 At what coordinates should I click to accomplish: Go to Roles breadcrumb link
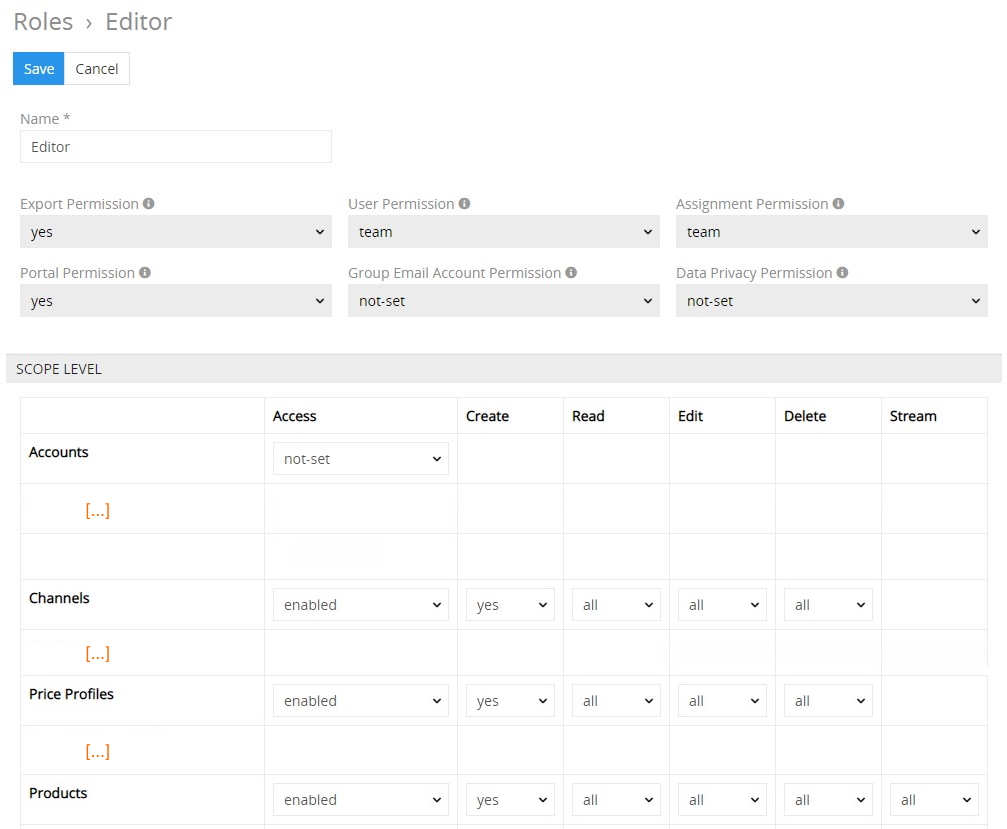tap(43, 22)
